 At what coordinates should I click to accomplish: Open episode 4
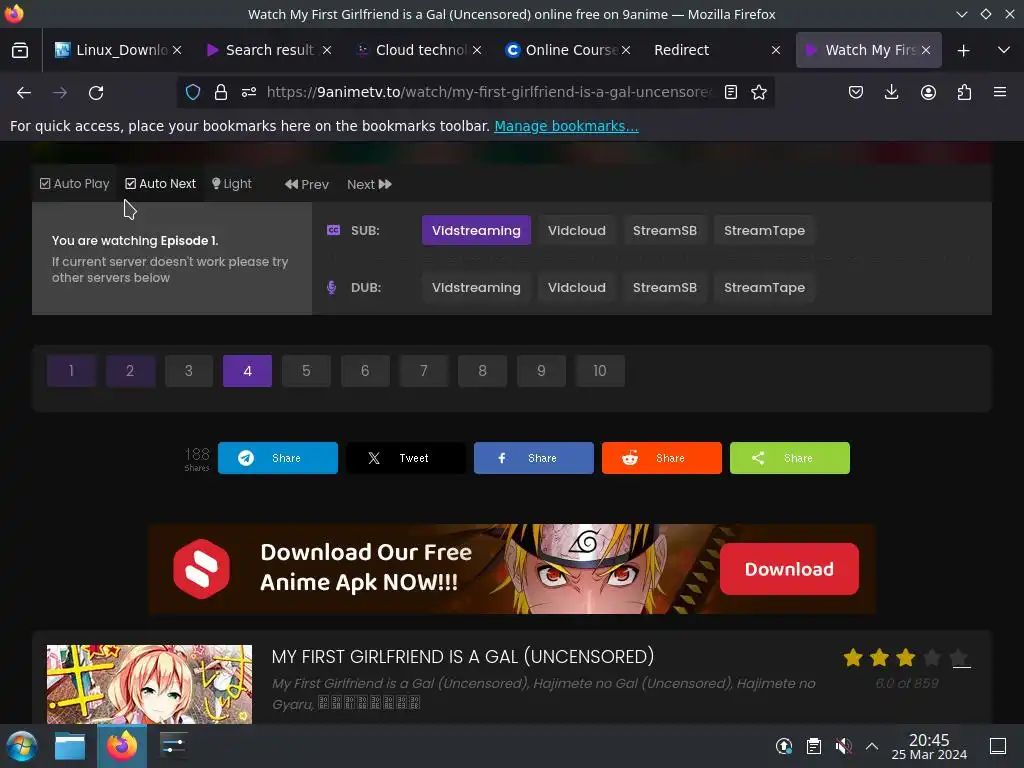point(248,371)
